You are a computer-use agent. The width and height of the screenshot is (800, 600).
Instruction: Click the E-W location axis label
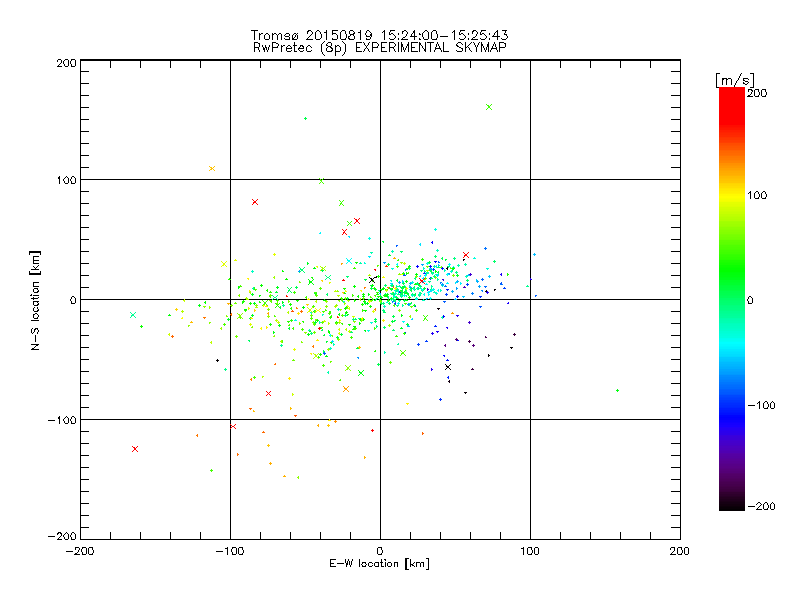tap(380, 565)
